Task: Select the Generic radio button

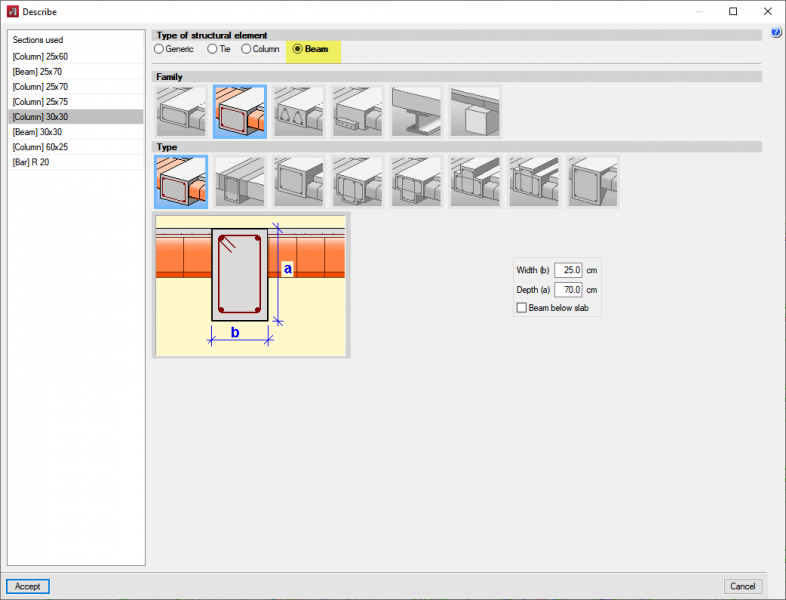Action: click(x=159, y=49)
